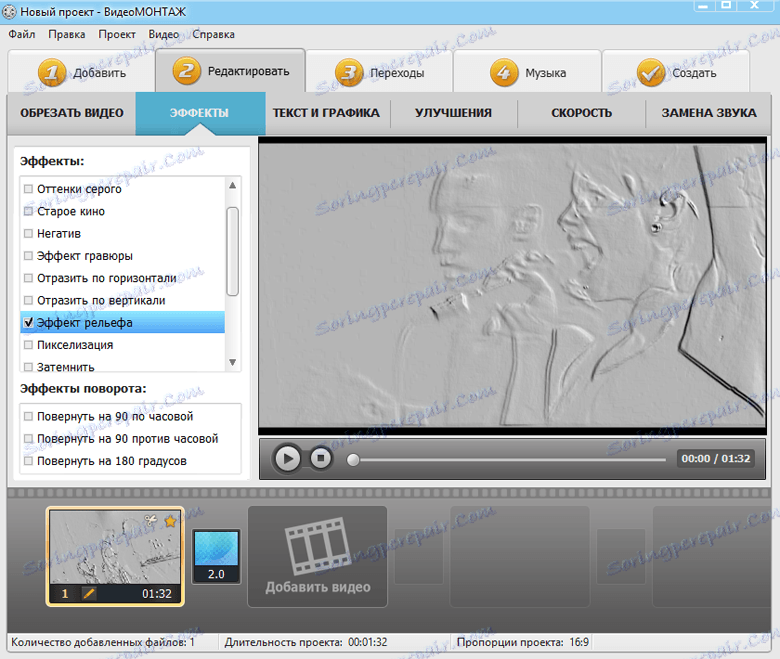Click effects list scroll down arrow
The image size is (780, 659).
[232, 363]
